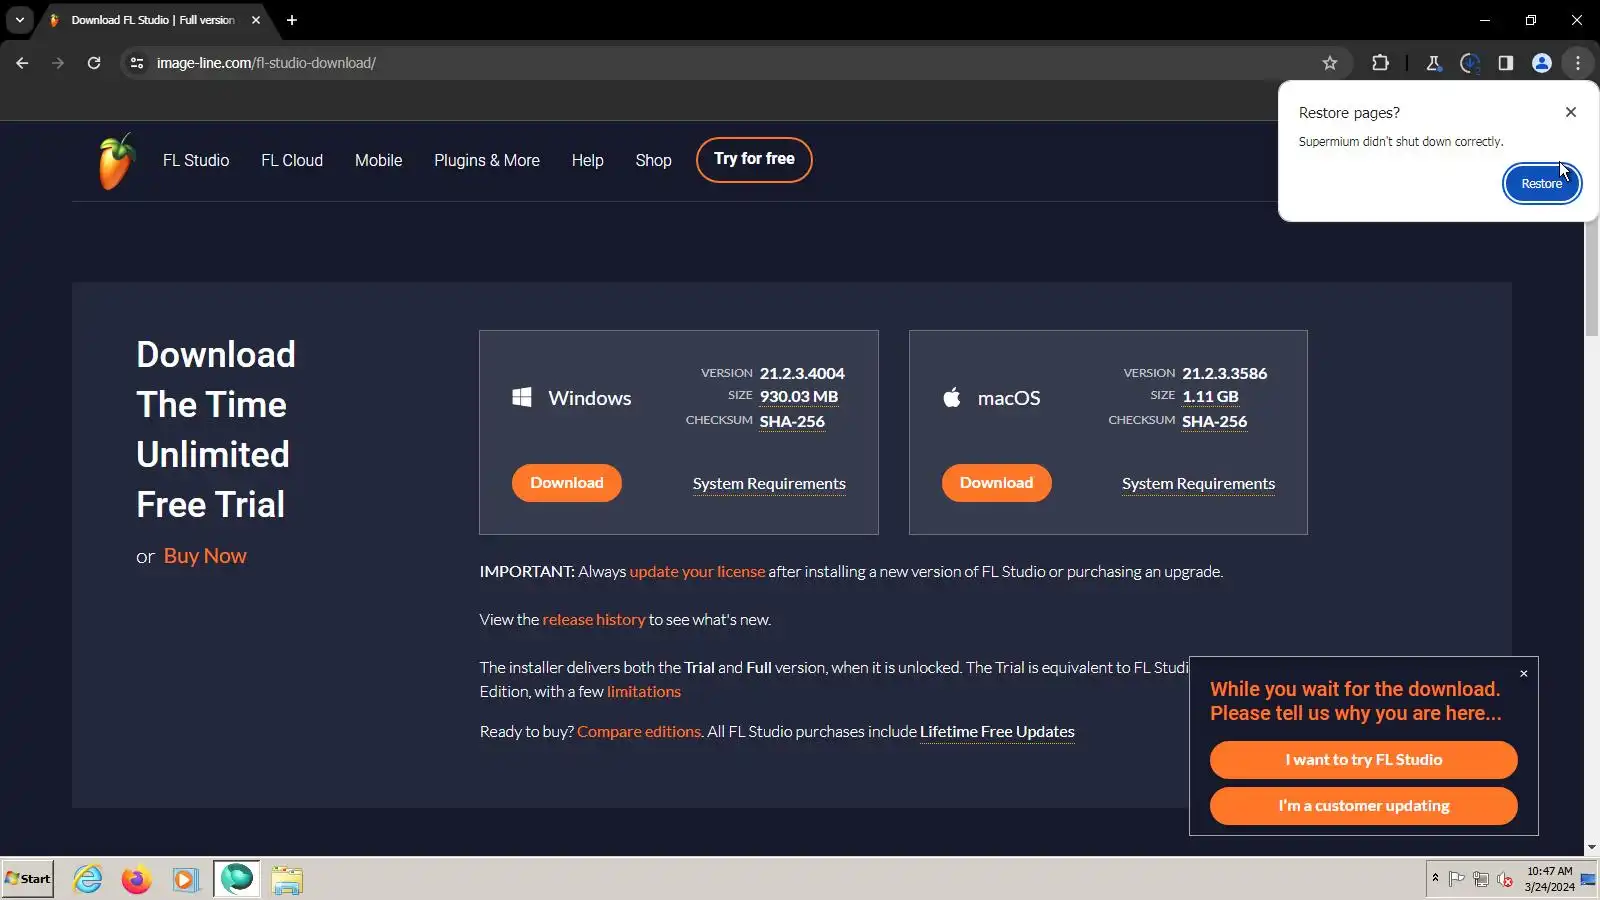Viewport: 1600px width, 900px height.
Task: Click Show Desktop button on taskbar
Action: (1588, 879)
